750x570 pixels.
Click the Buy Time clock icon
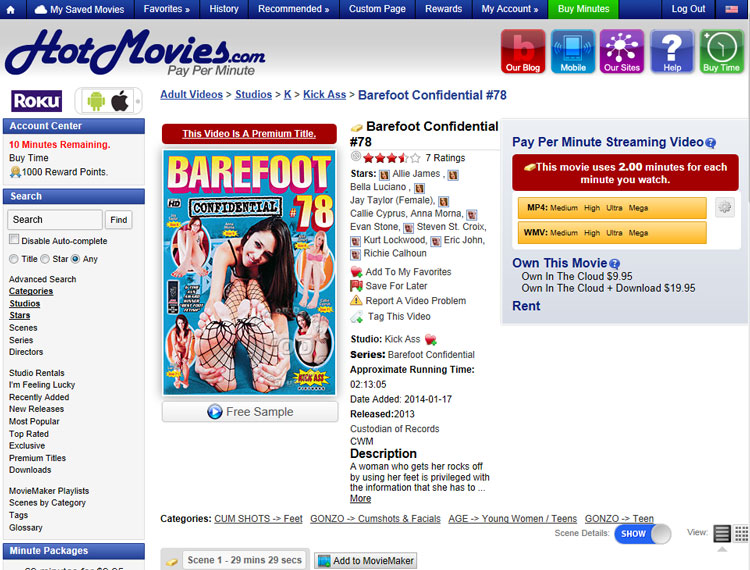pyautogui.click(x=721, y=51)
